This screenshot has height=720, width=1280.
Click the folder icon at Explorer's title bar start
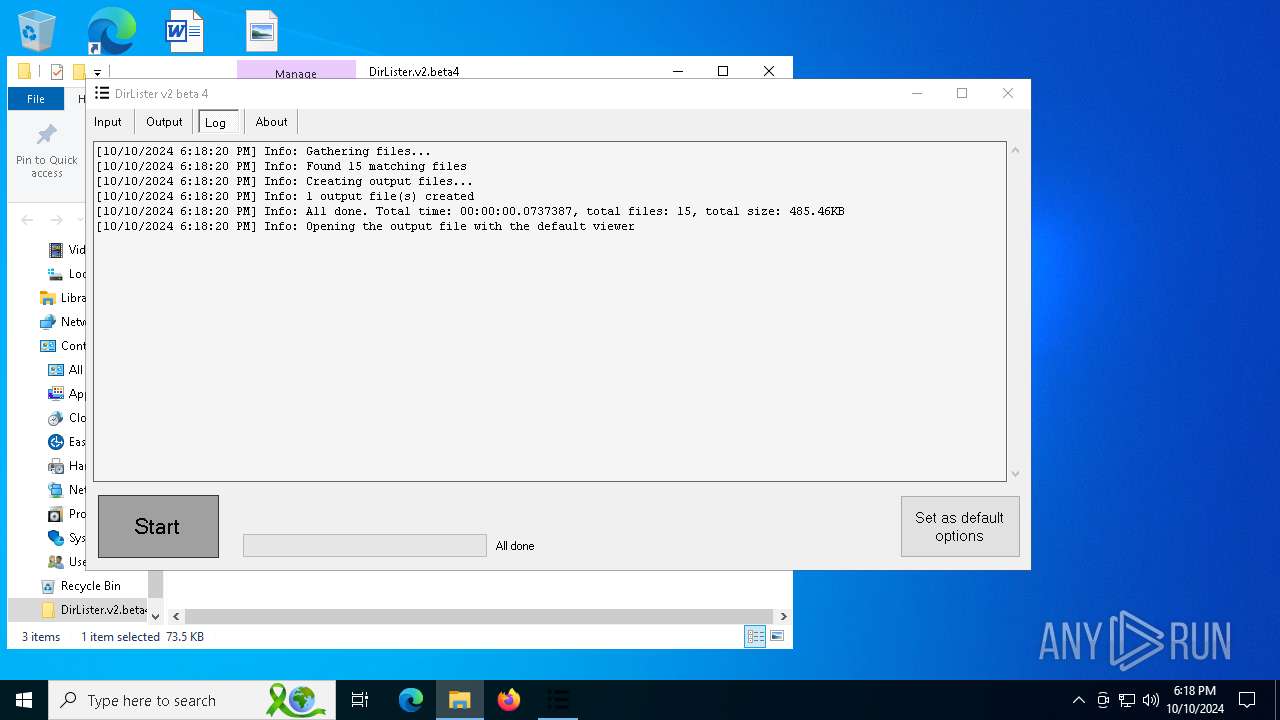coord(25,72)
